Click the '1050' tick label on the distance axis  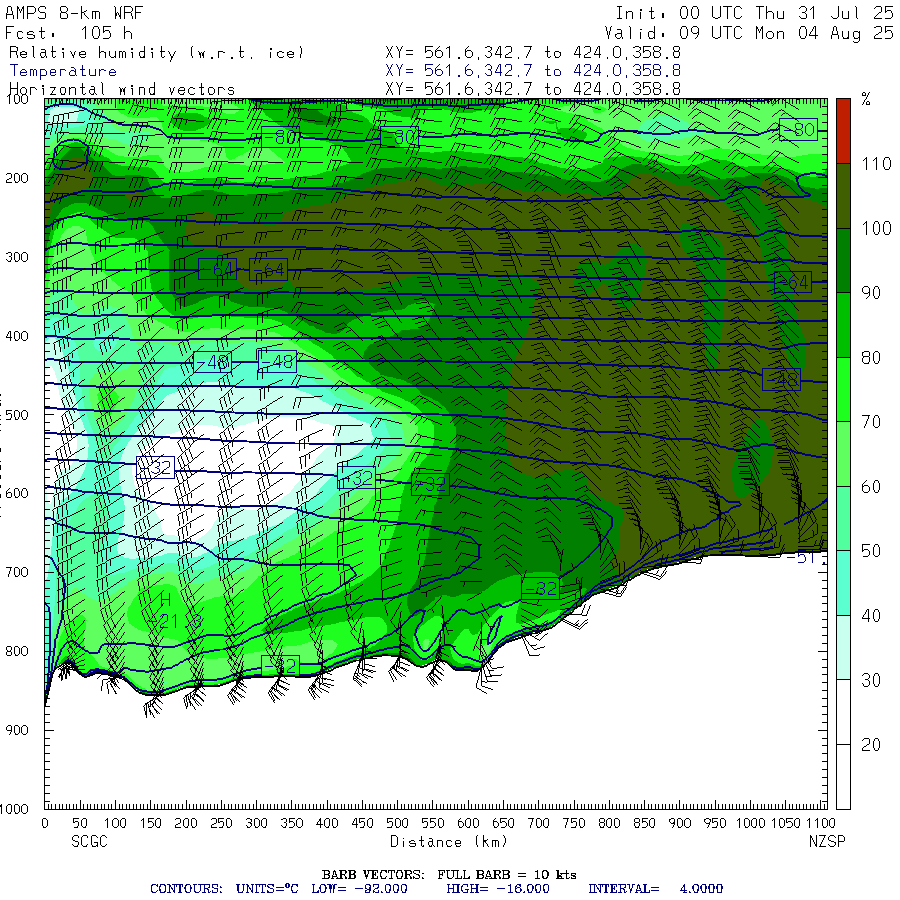coord(786,823)
